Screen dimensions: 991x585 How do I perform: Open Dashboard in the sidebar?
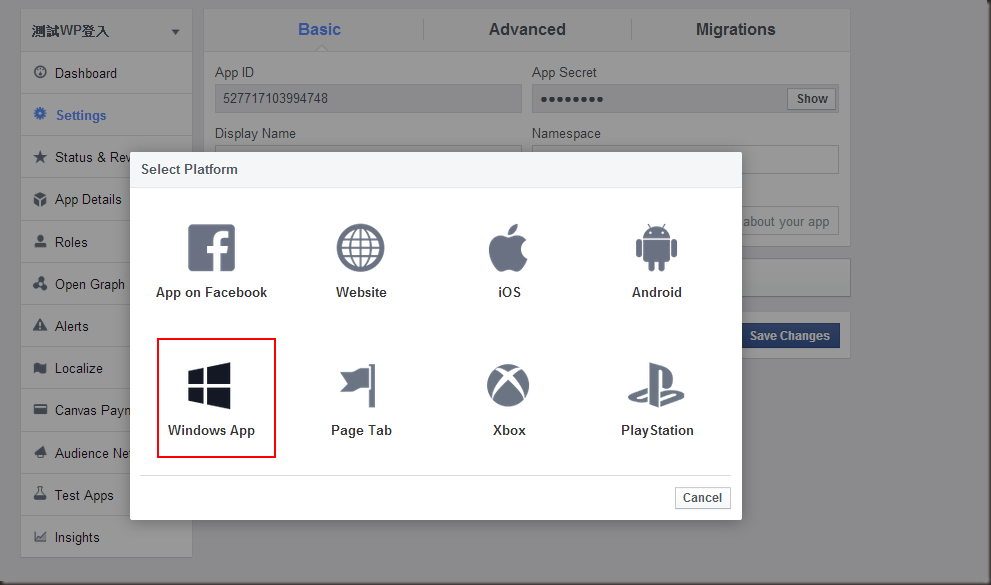(x=106, y=73)
